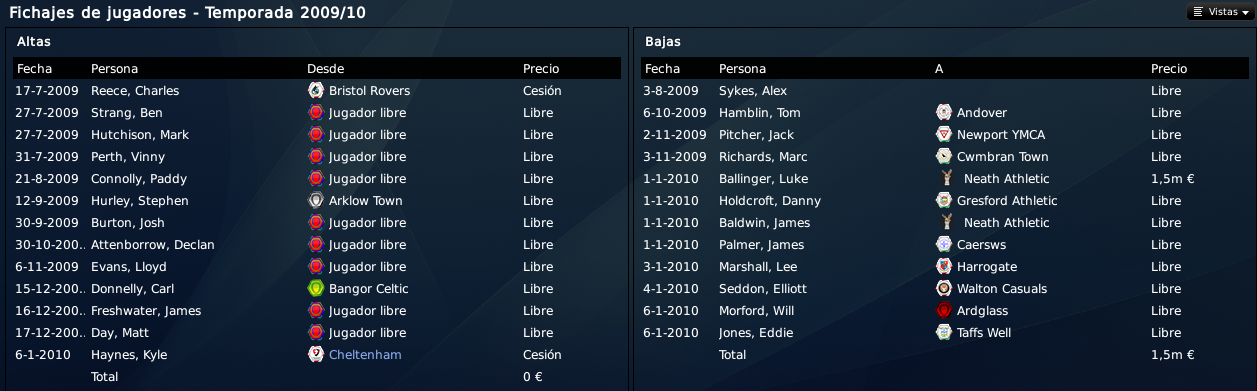Image resolution: width=1257 pixels, height=391 pixels.
Task: Click the Bristol Rovers club badge icon
Action: (316, 91)
